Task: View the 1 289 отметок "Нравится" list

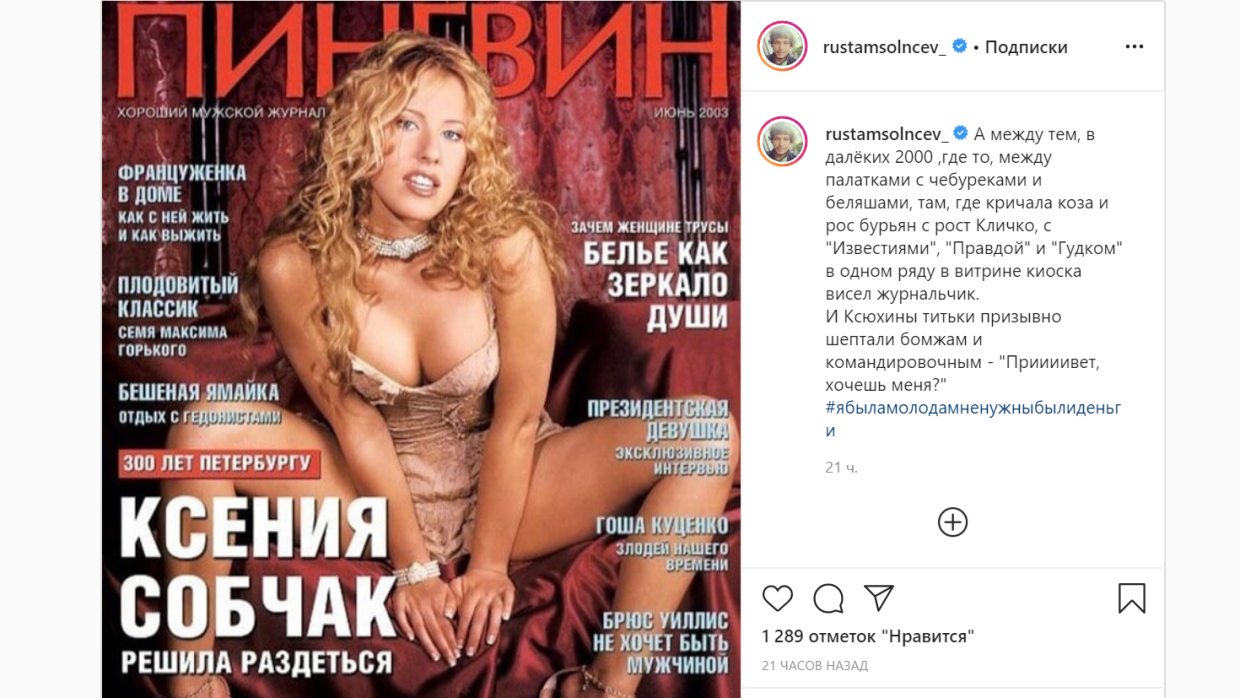Action: tap(867, 636)
